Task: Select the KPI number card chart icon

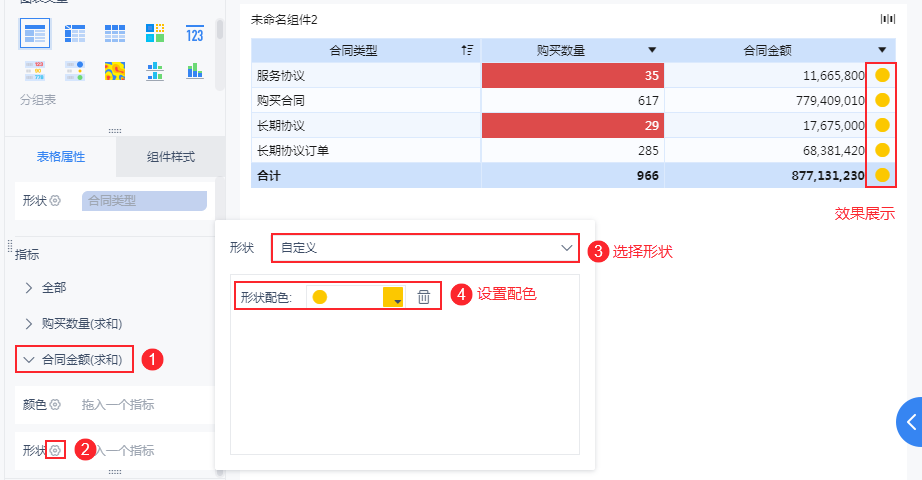Action: click(195, 34)
